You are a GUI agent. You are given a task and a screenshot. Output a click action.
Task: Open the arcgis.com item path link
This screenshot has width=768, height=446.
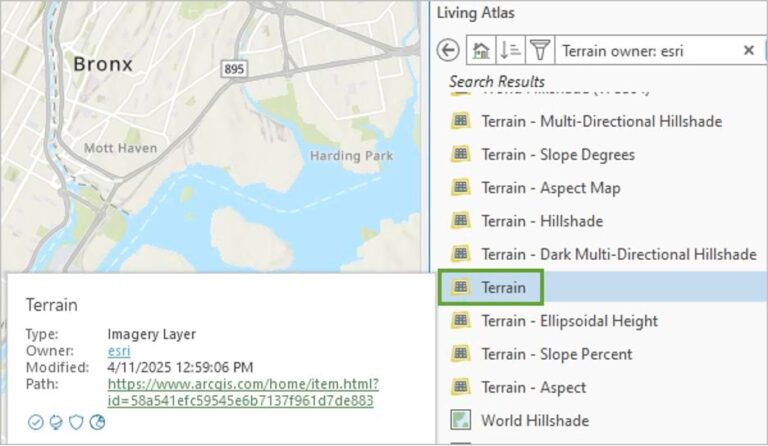pyautogui.click(x=243, y=392)
